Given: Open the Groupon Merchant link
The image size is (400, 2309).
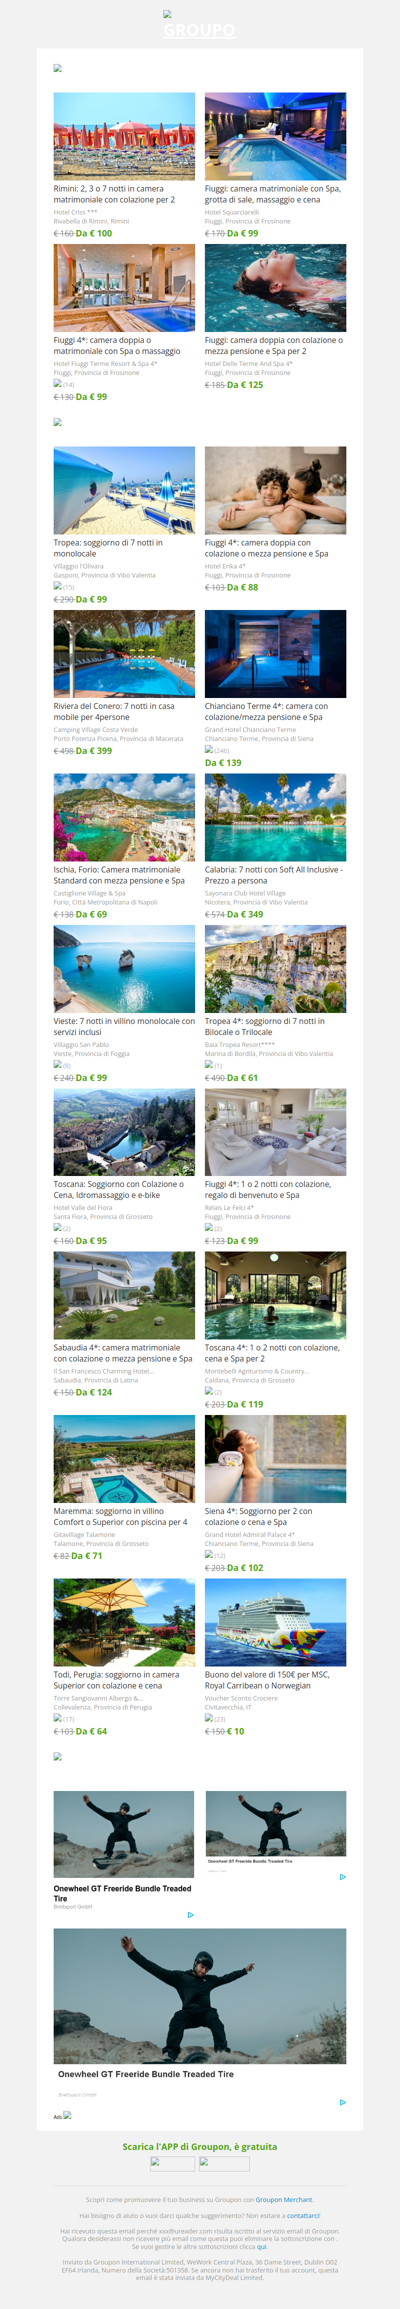Looking at the screenshot, I should coord(284,2199).
